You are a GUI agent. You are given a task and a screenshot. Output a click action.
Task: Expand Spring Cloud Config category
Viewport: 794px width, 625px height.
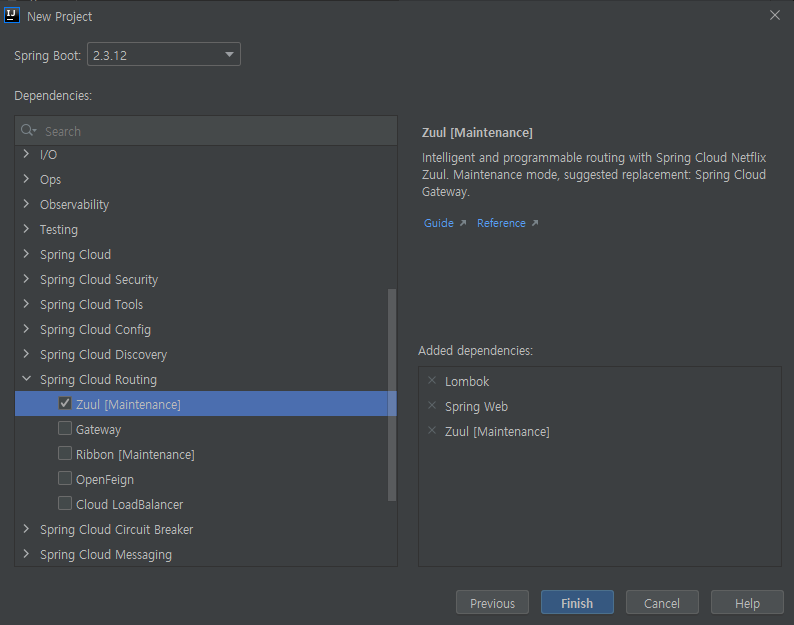point(26,329)
